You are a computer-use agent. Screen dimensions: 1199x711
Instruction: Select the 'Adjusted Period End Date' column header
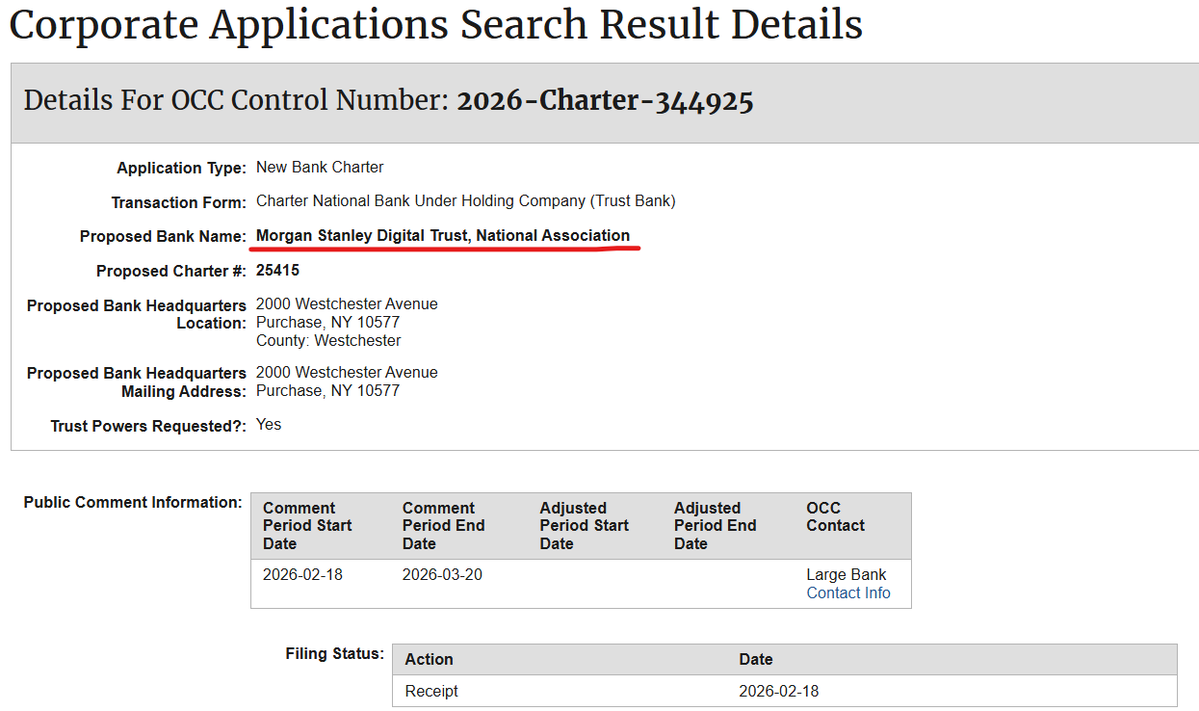(x=715, y=526)
